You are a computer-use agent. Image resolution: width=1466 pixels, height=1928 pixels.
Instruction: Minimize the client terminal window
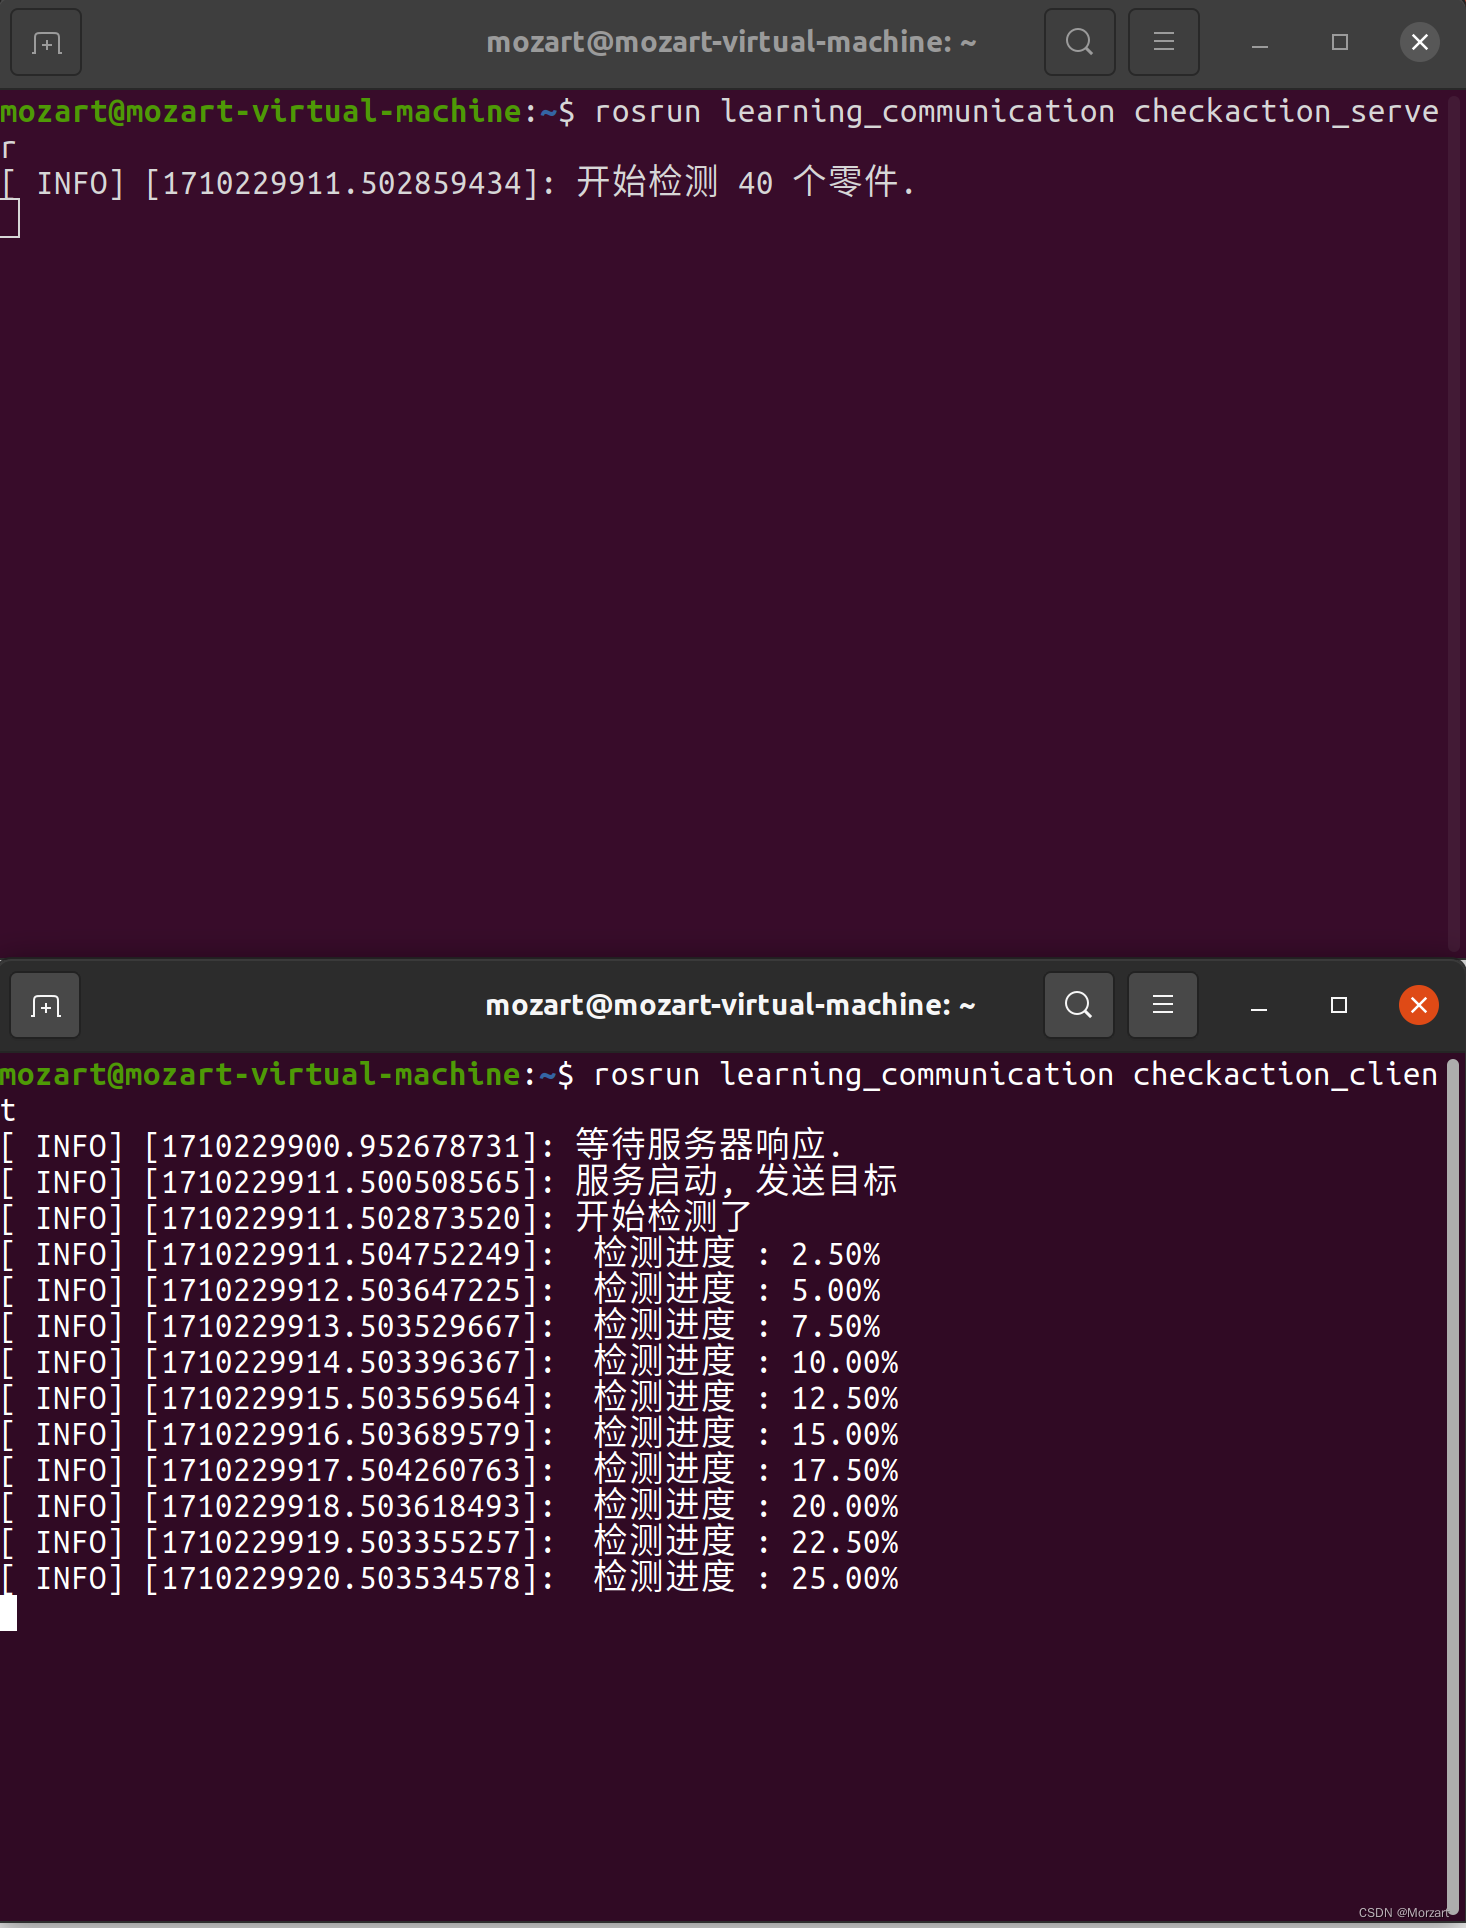[1259, 1006]
